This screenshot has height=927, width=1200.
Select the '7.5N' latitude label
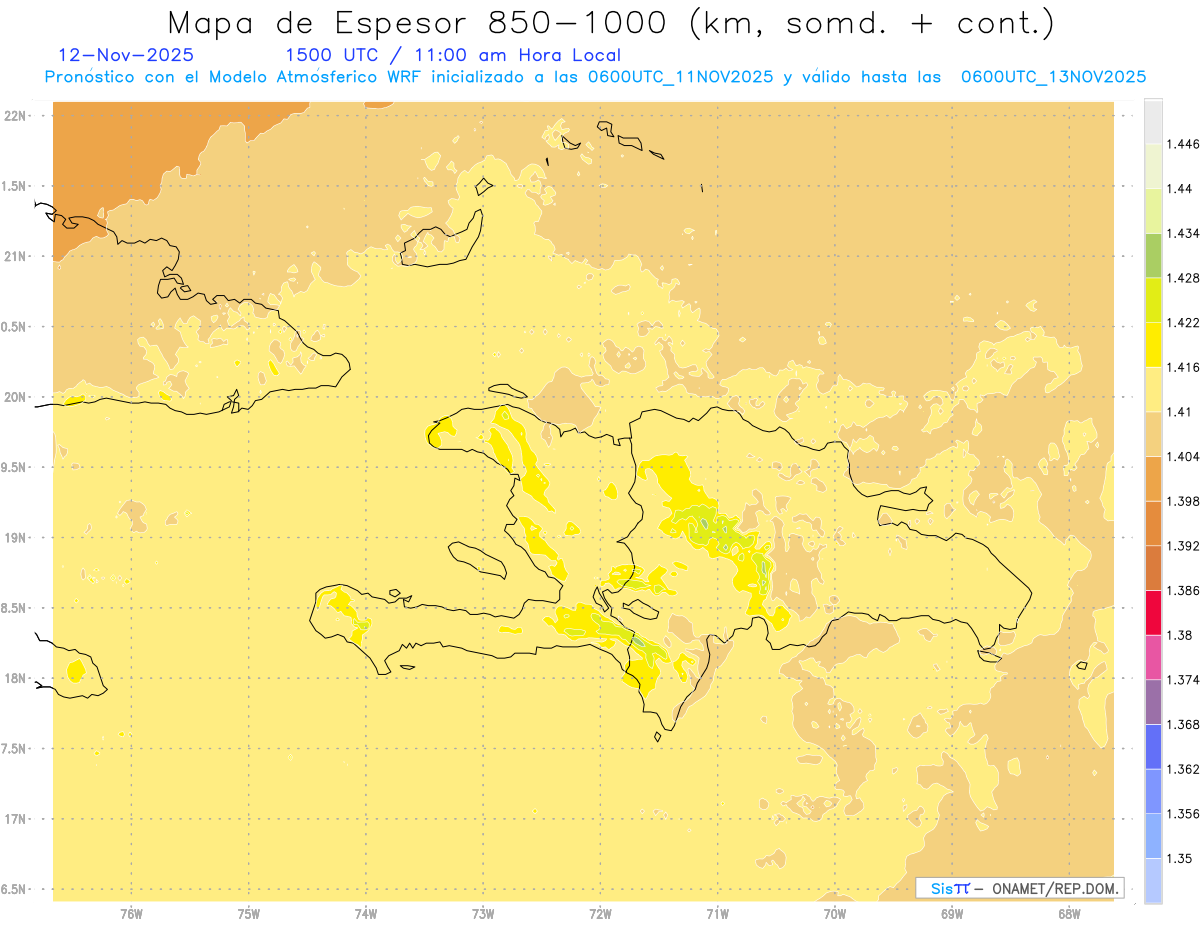coord(15,748)
